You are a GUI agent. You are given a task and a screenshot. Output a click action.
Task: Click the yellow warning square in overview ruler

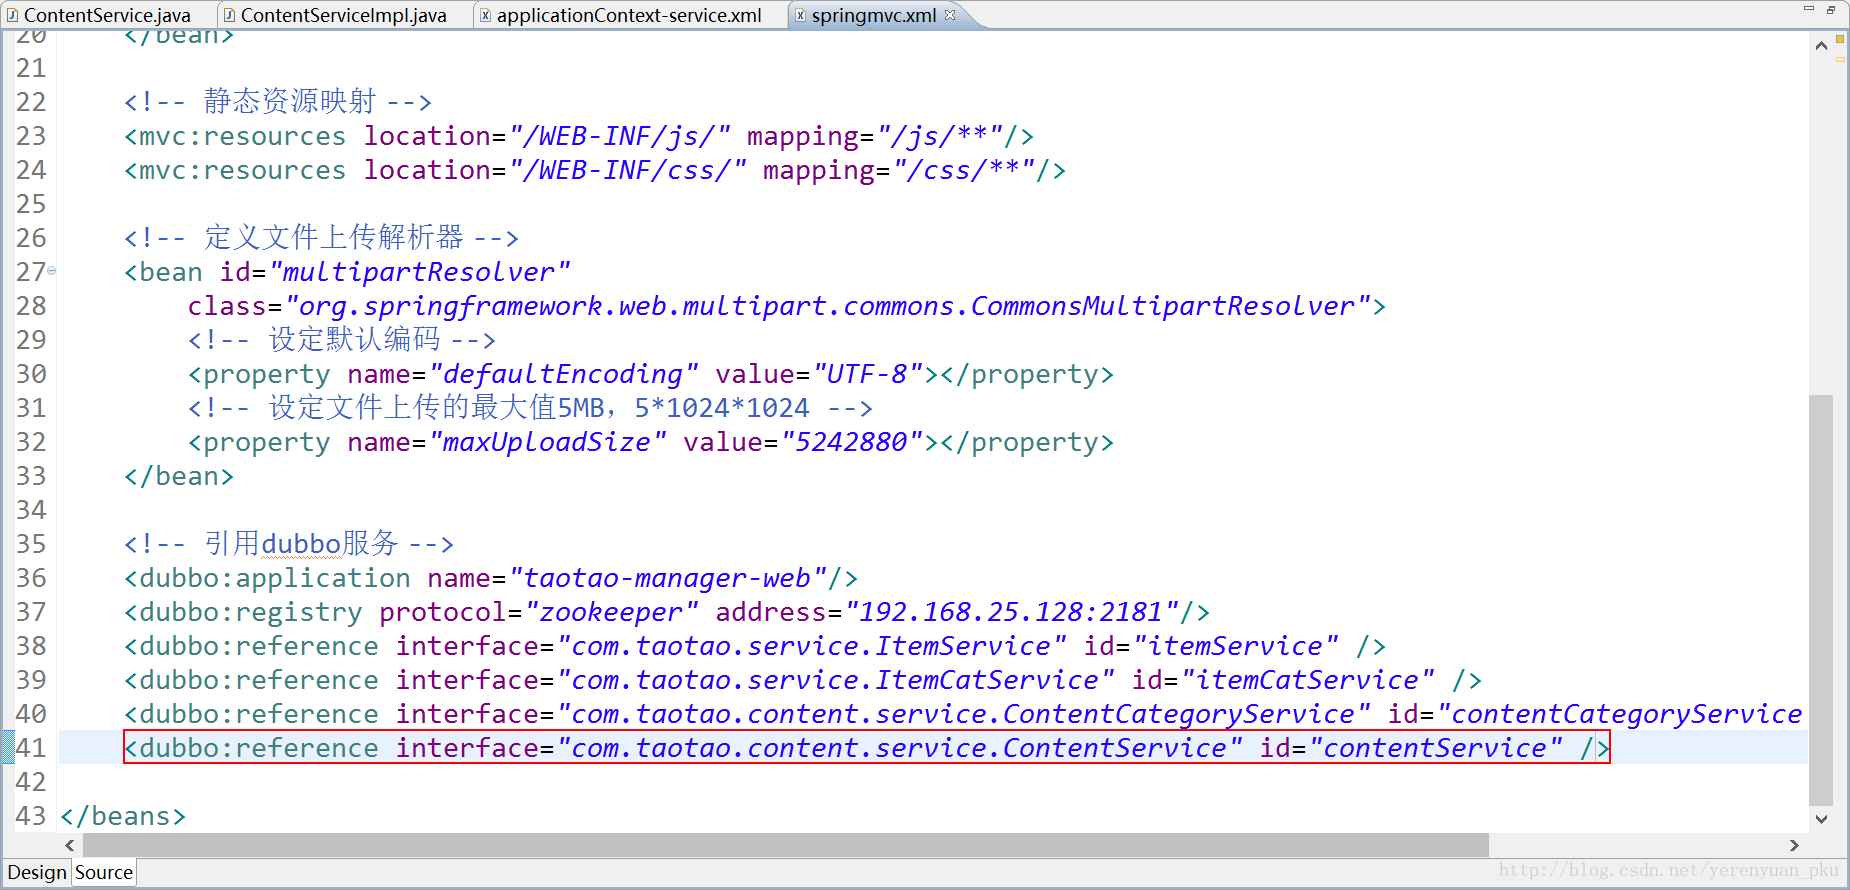coord(1840,39)
